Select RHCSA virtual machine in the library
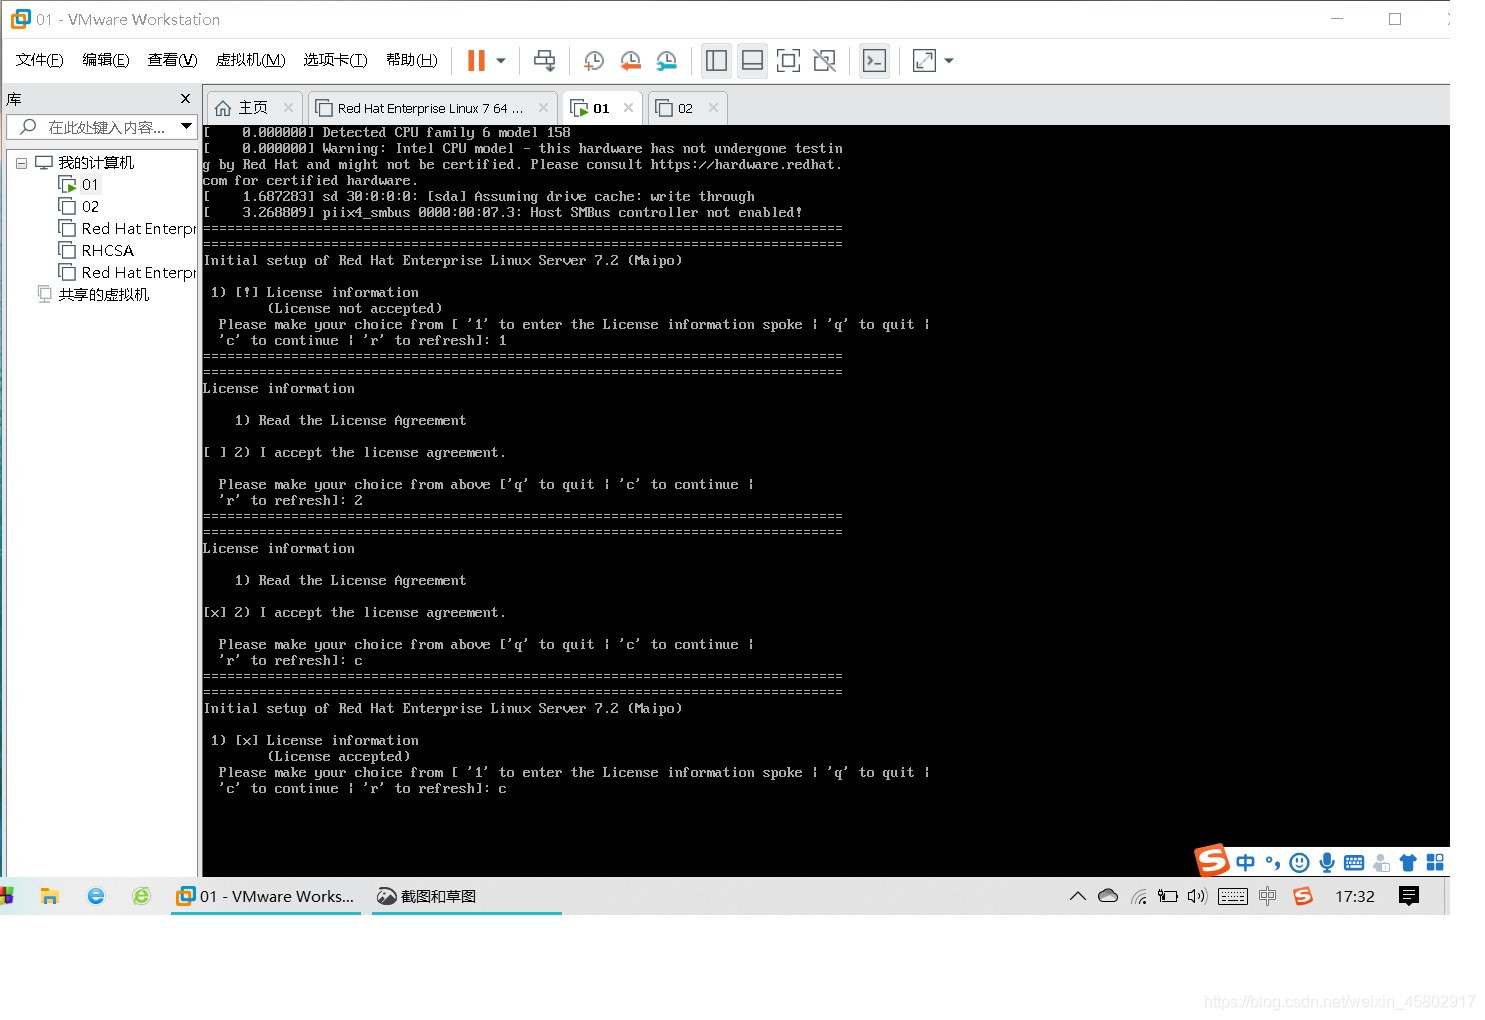Screen dimensions: 1485x1020 pos(107,250)
